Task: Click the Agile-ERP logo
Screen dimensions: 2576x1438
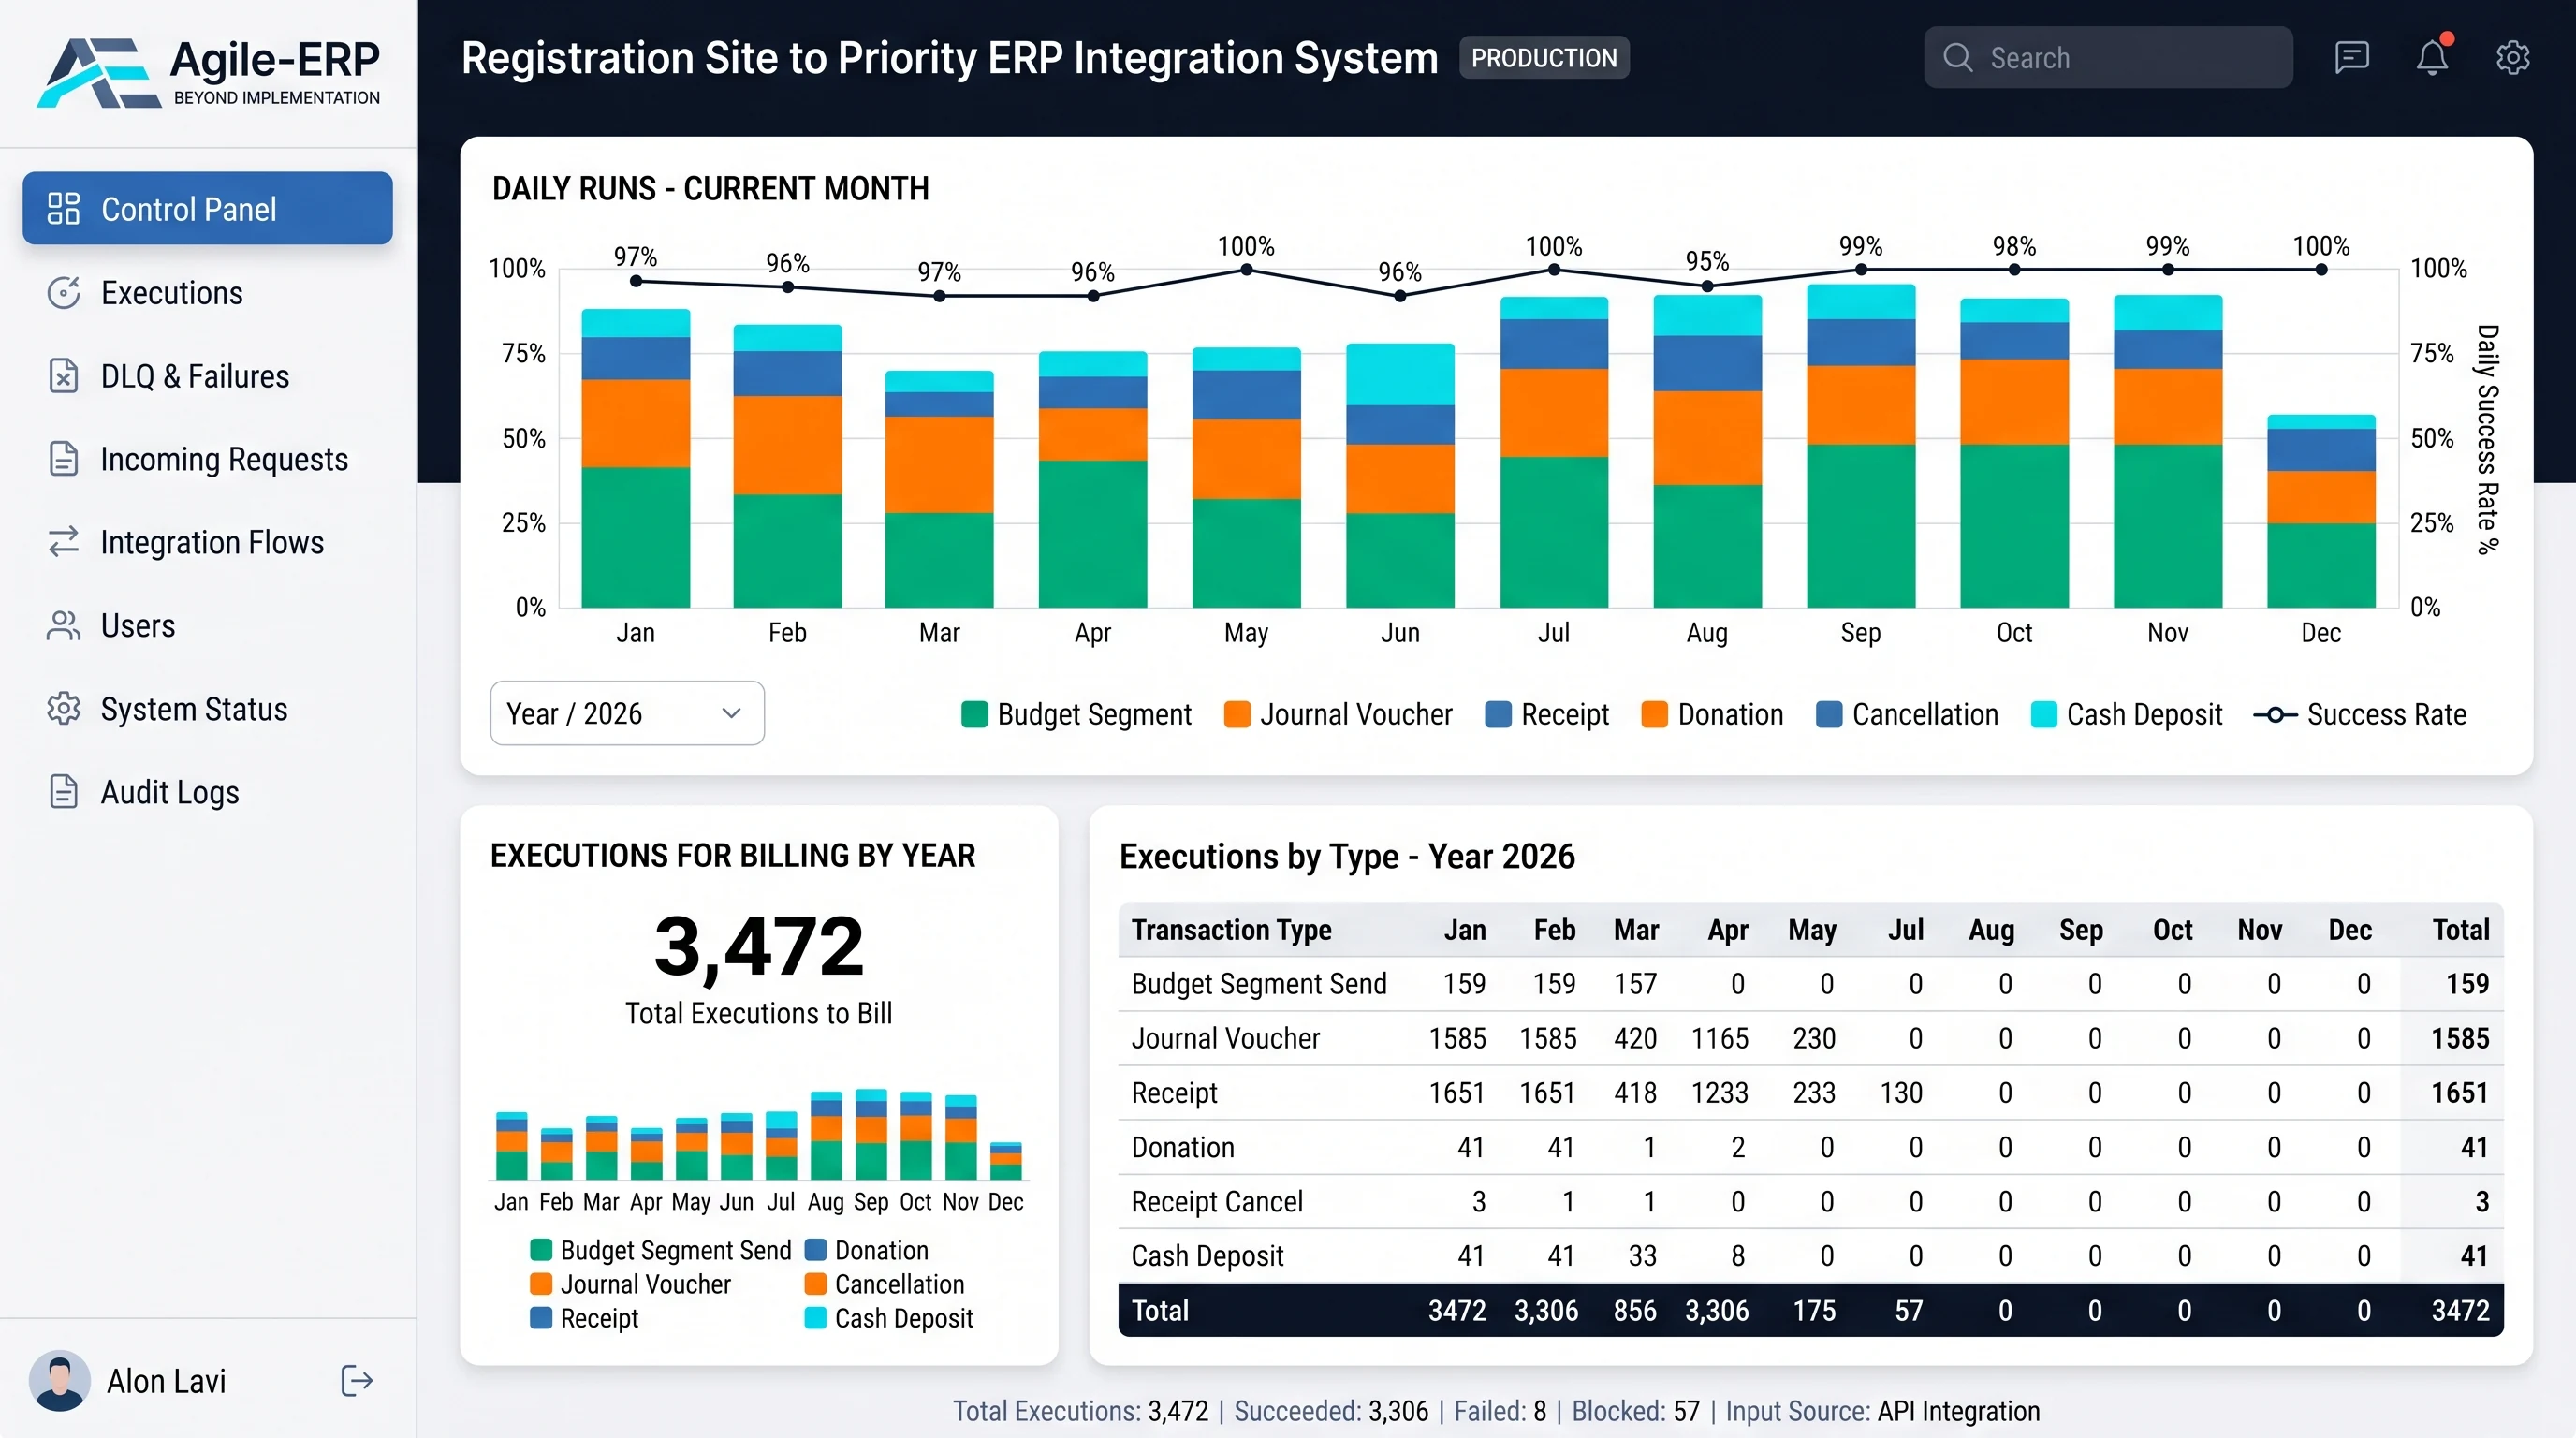Action: coord(208,72)
